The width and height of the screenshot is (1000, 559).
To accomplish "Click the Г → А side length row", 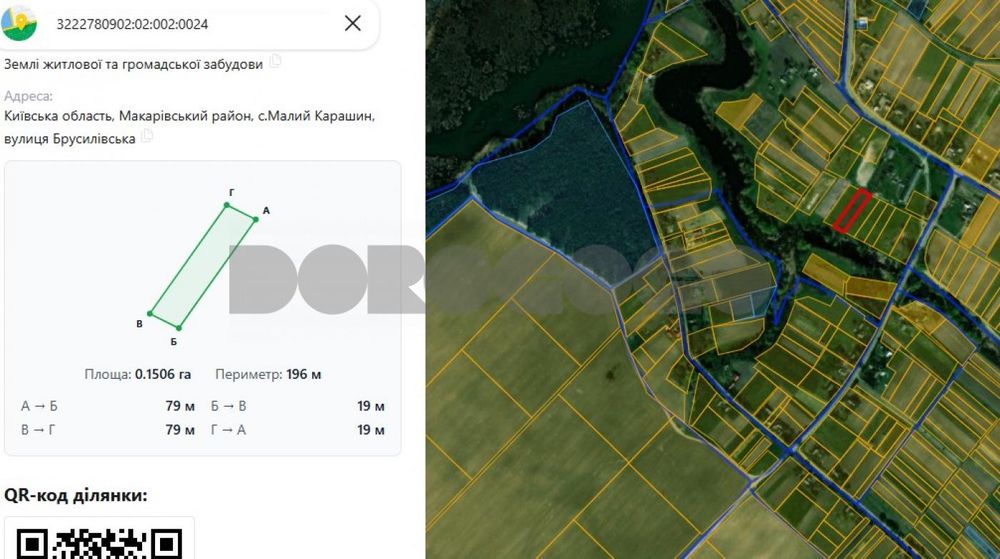I will [x=298, y=430].
